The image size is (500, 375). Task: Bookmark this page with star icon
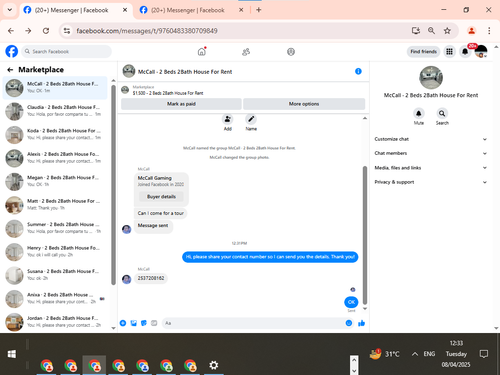tap(447, 31)
